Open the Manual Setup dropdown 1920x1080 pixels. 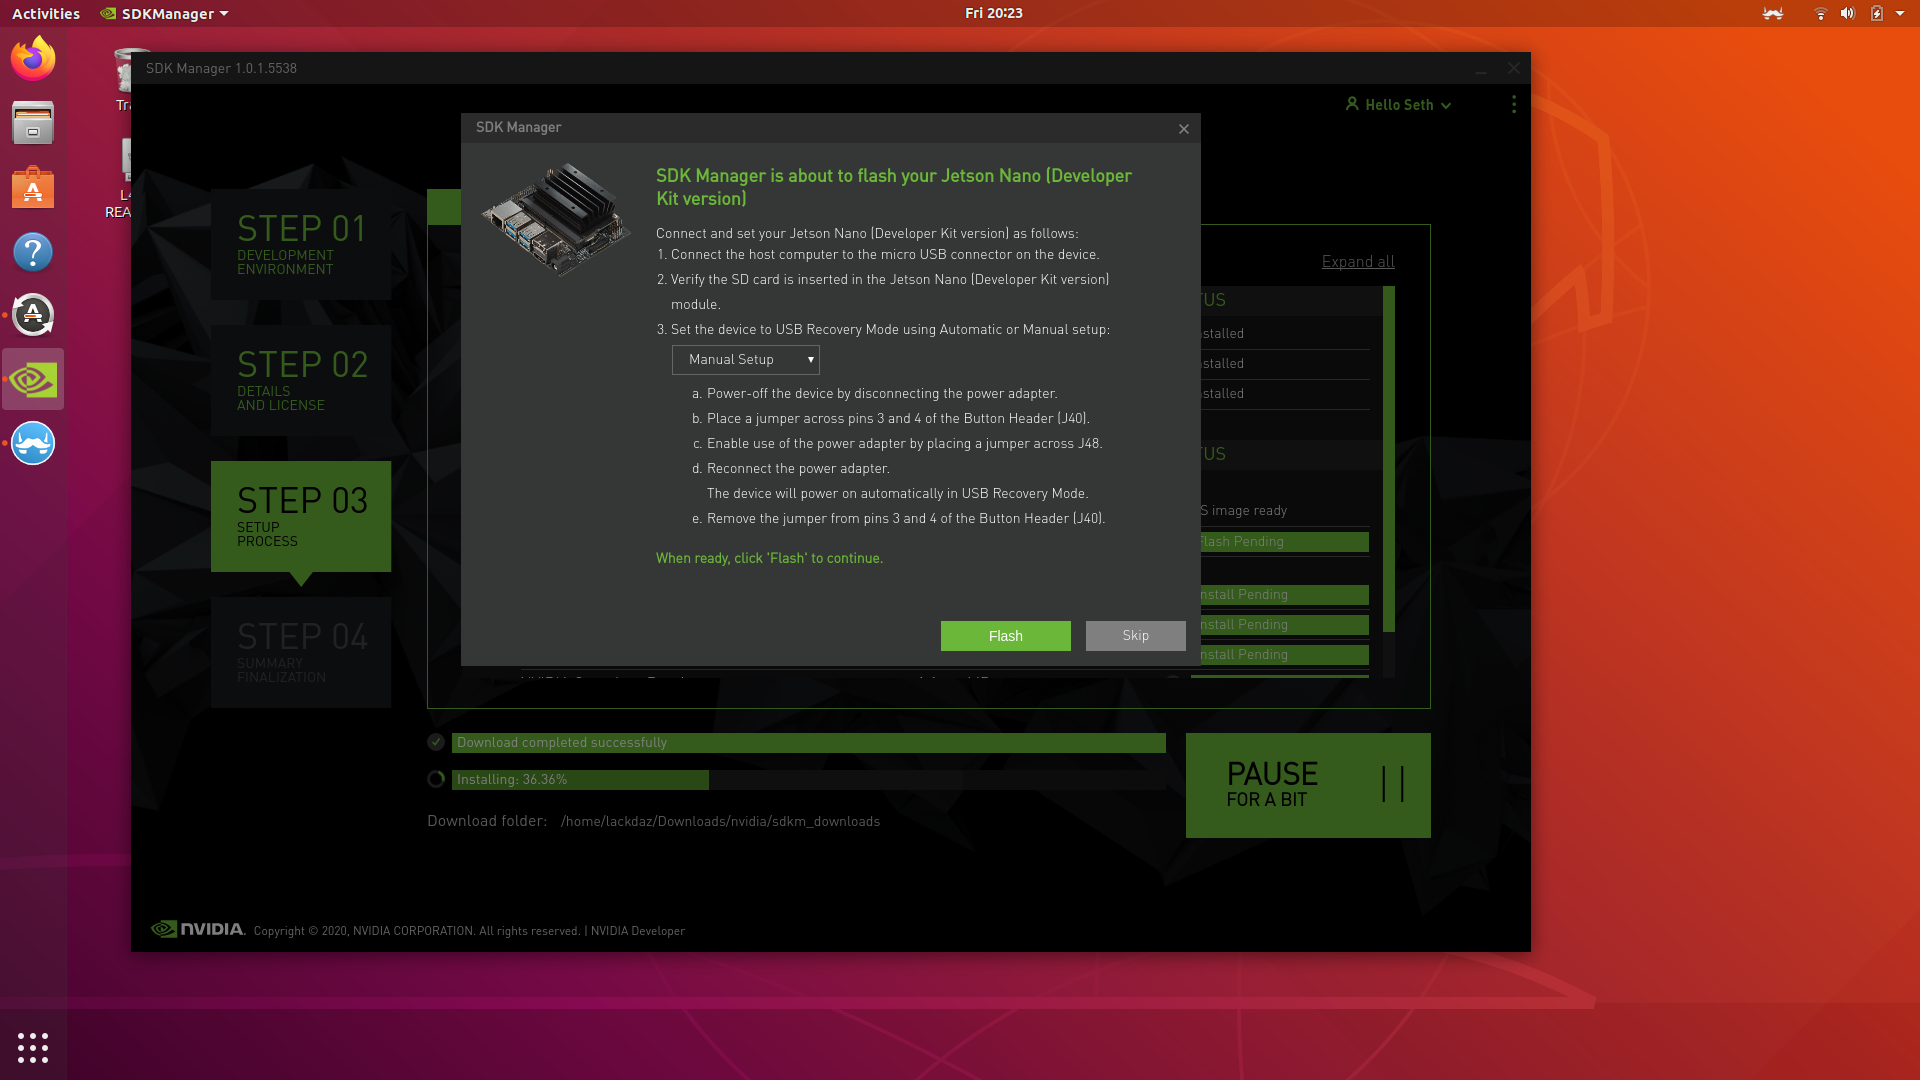[x=746, y=360]
